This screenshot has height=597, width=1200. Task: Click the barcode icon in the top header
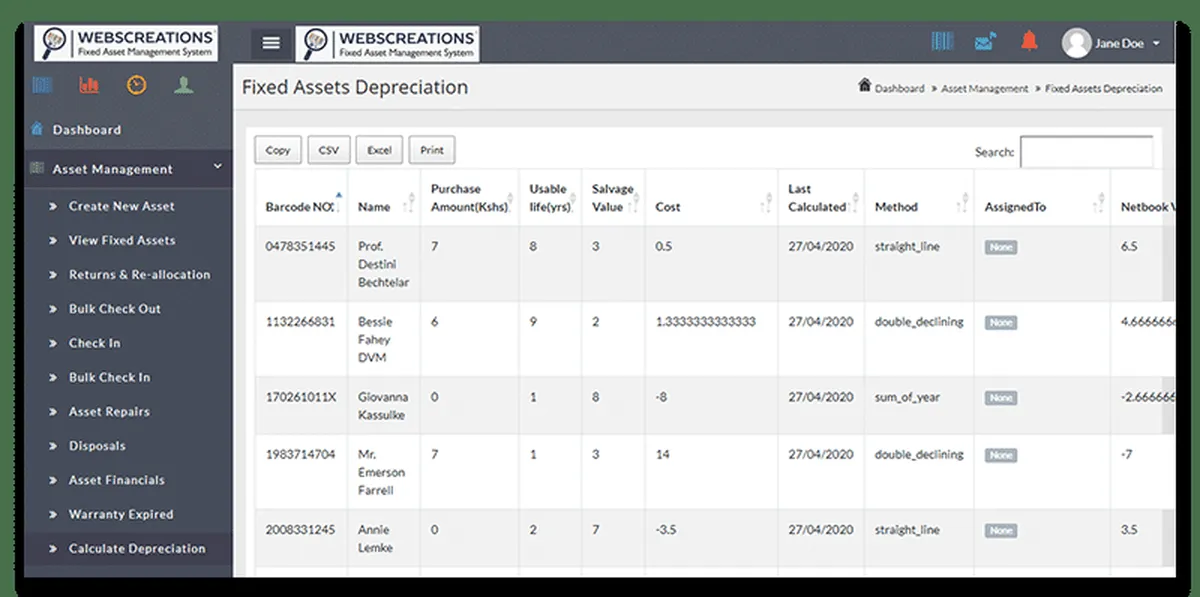tap(942, 42)
